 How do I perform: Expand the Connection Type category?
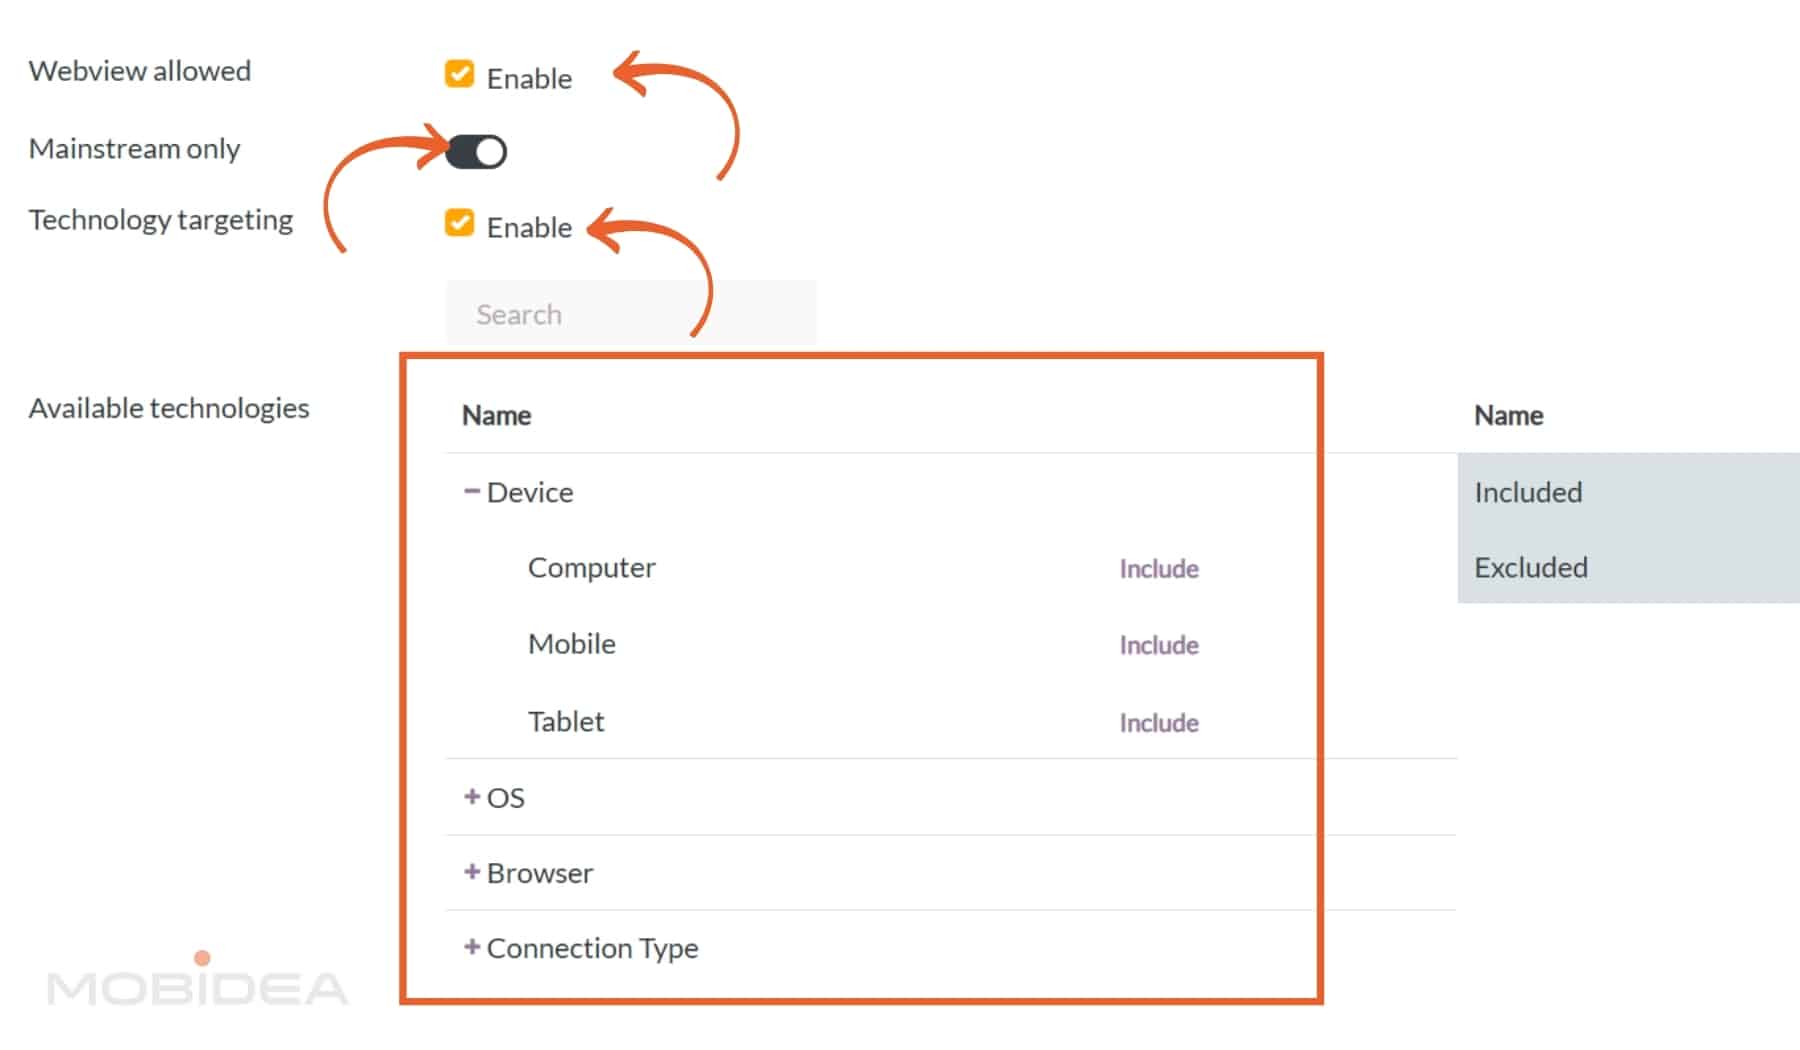(472, 947)
